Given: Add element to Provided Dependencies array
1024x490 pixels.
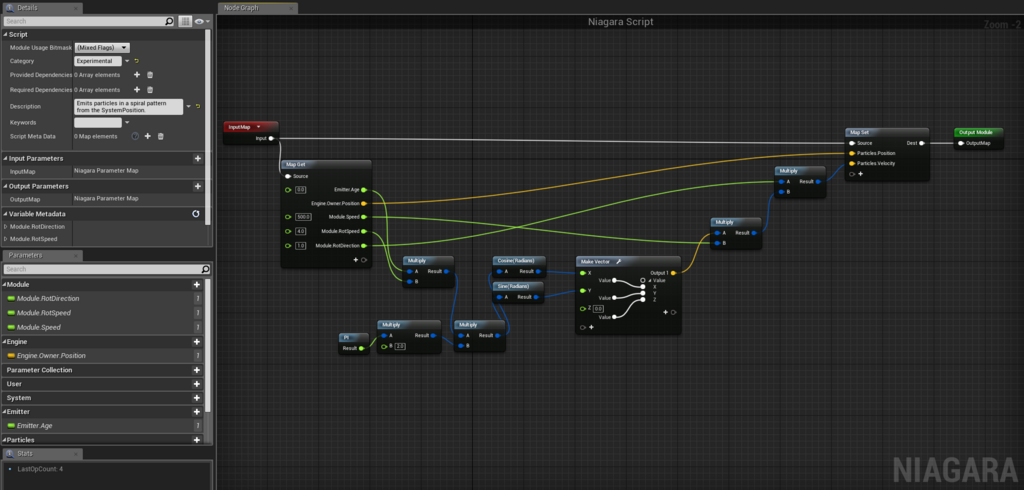Looking at the screenshot, I should 137,74.
